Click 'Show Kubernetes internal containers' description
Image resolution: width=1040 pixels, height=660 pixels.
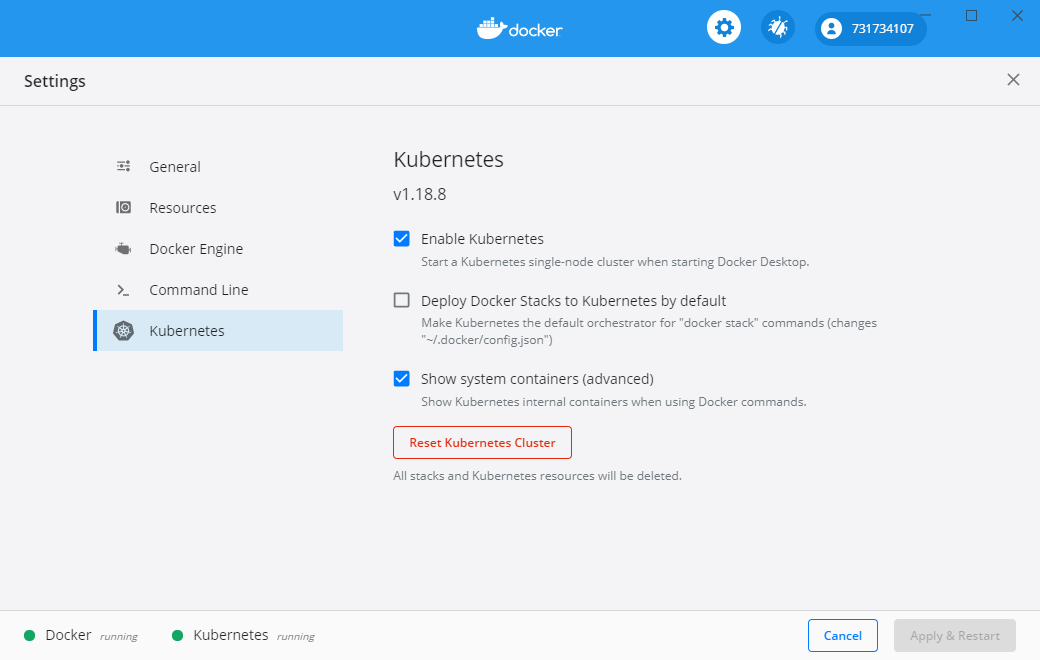614,402
